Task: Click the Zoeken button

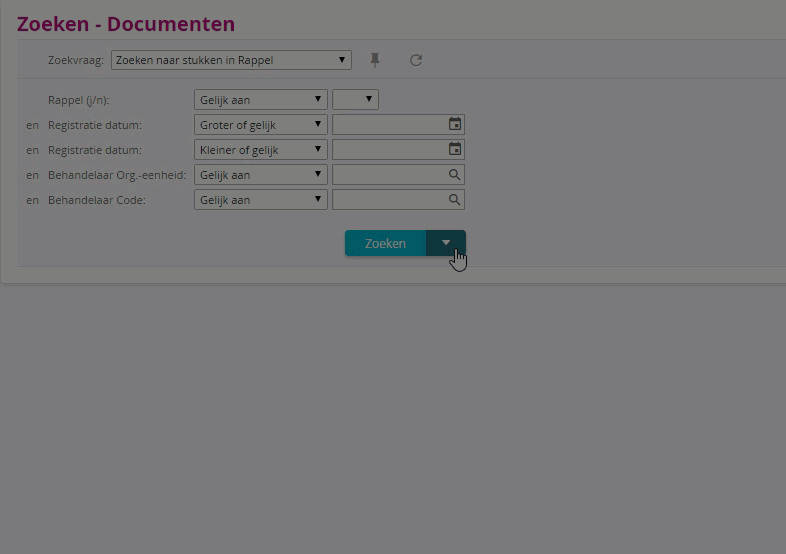Action: [385, 243]
